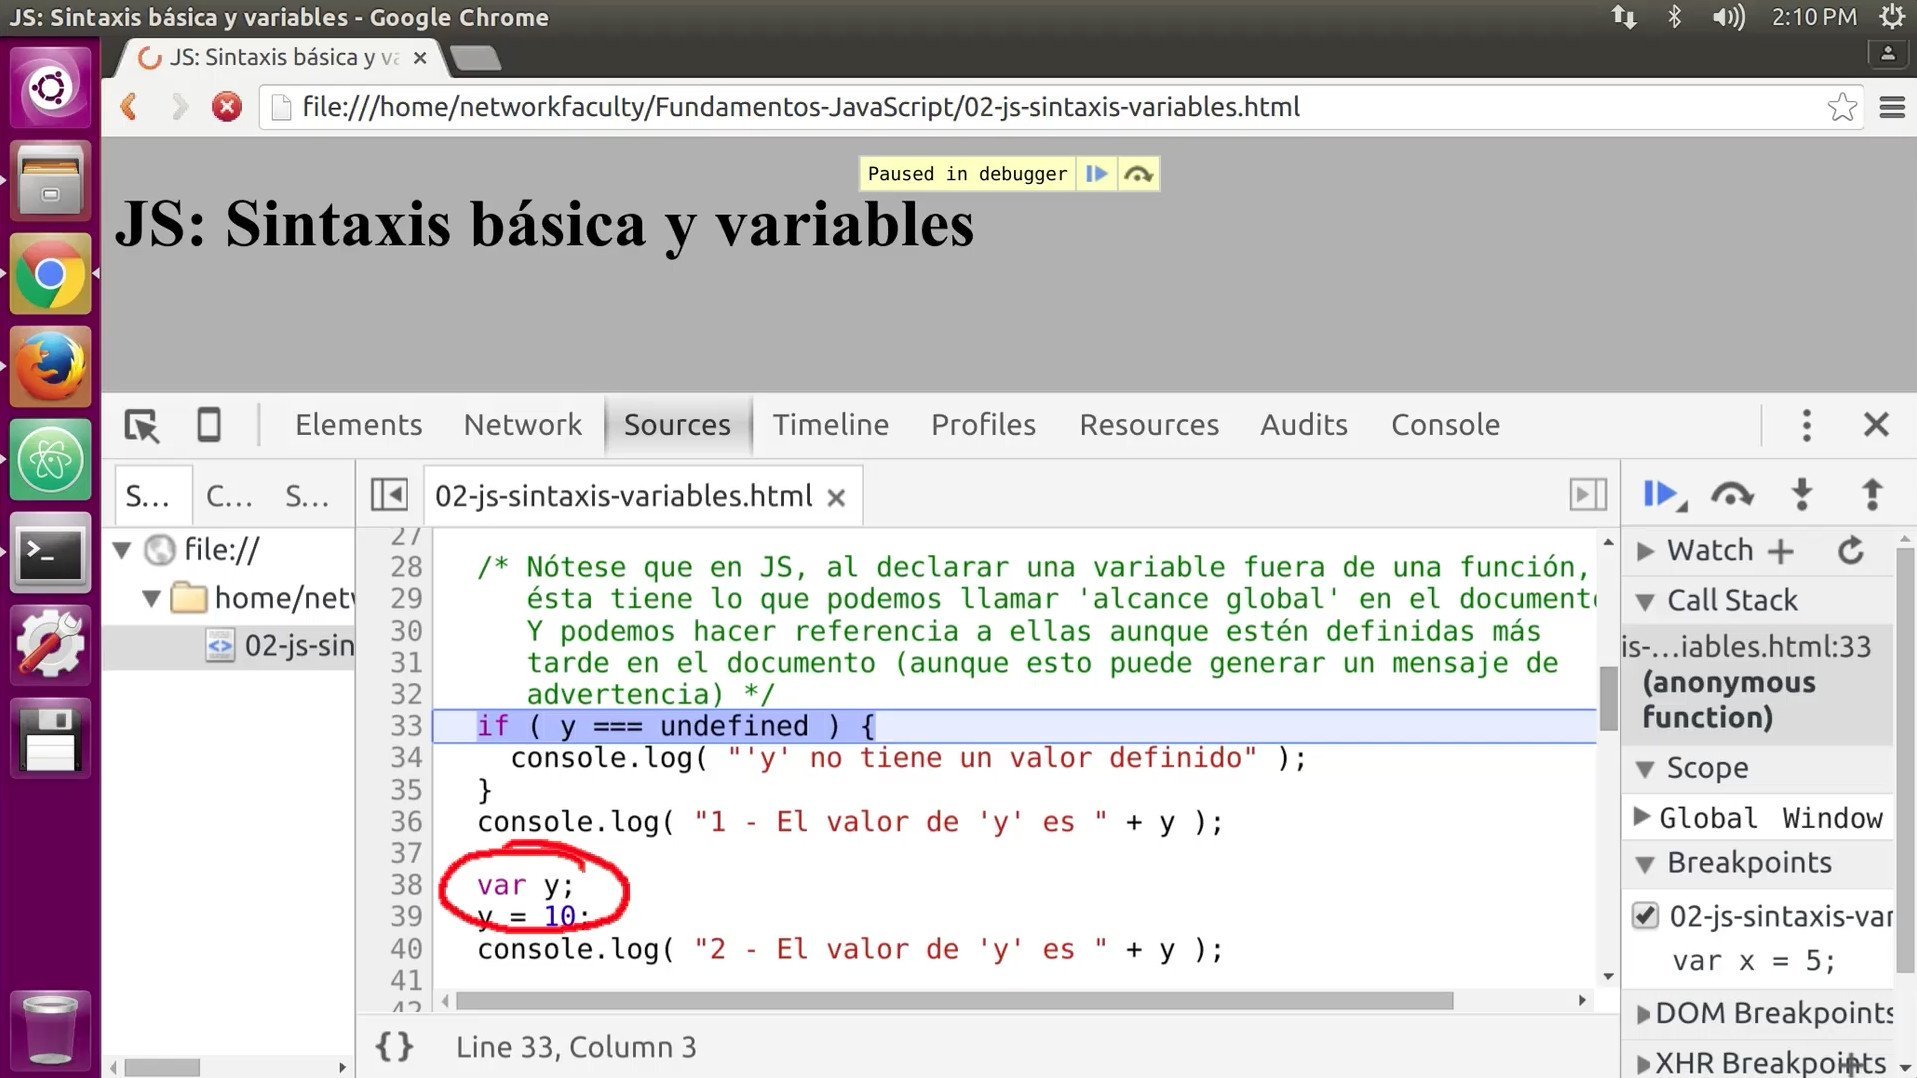Collapse the home/netw folder node

(x=151, y=598)
